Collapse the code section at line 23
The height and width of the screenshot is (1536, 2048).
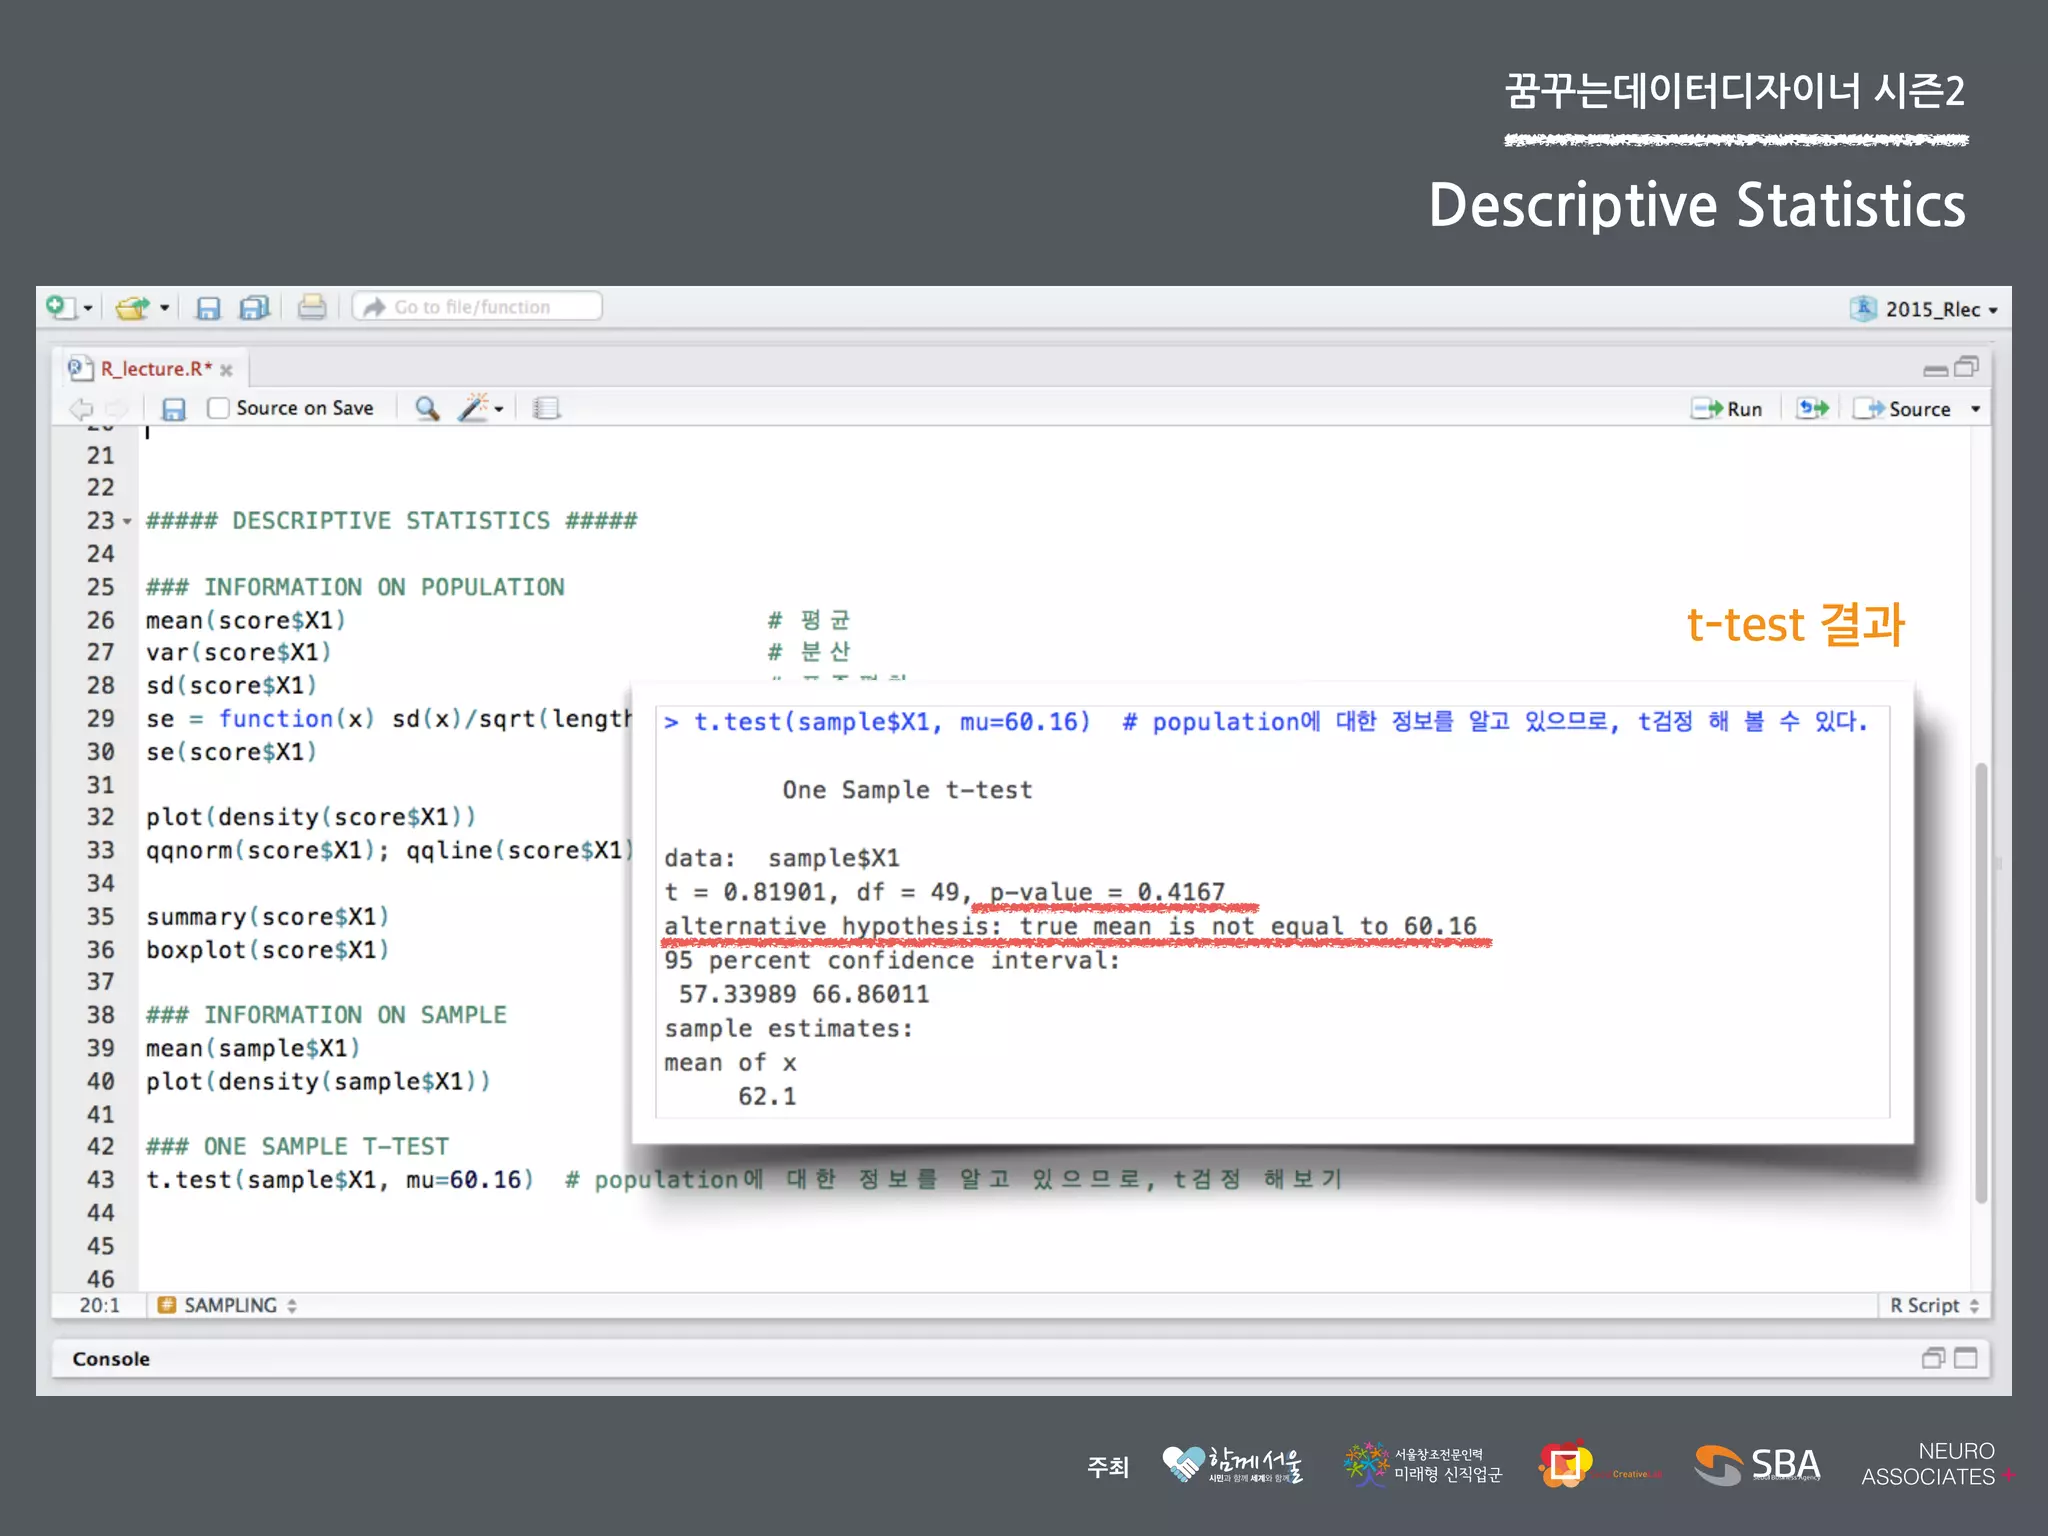coord(127,521)
